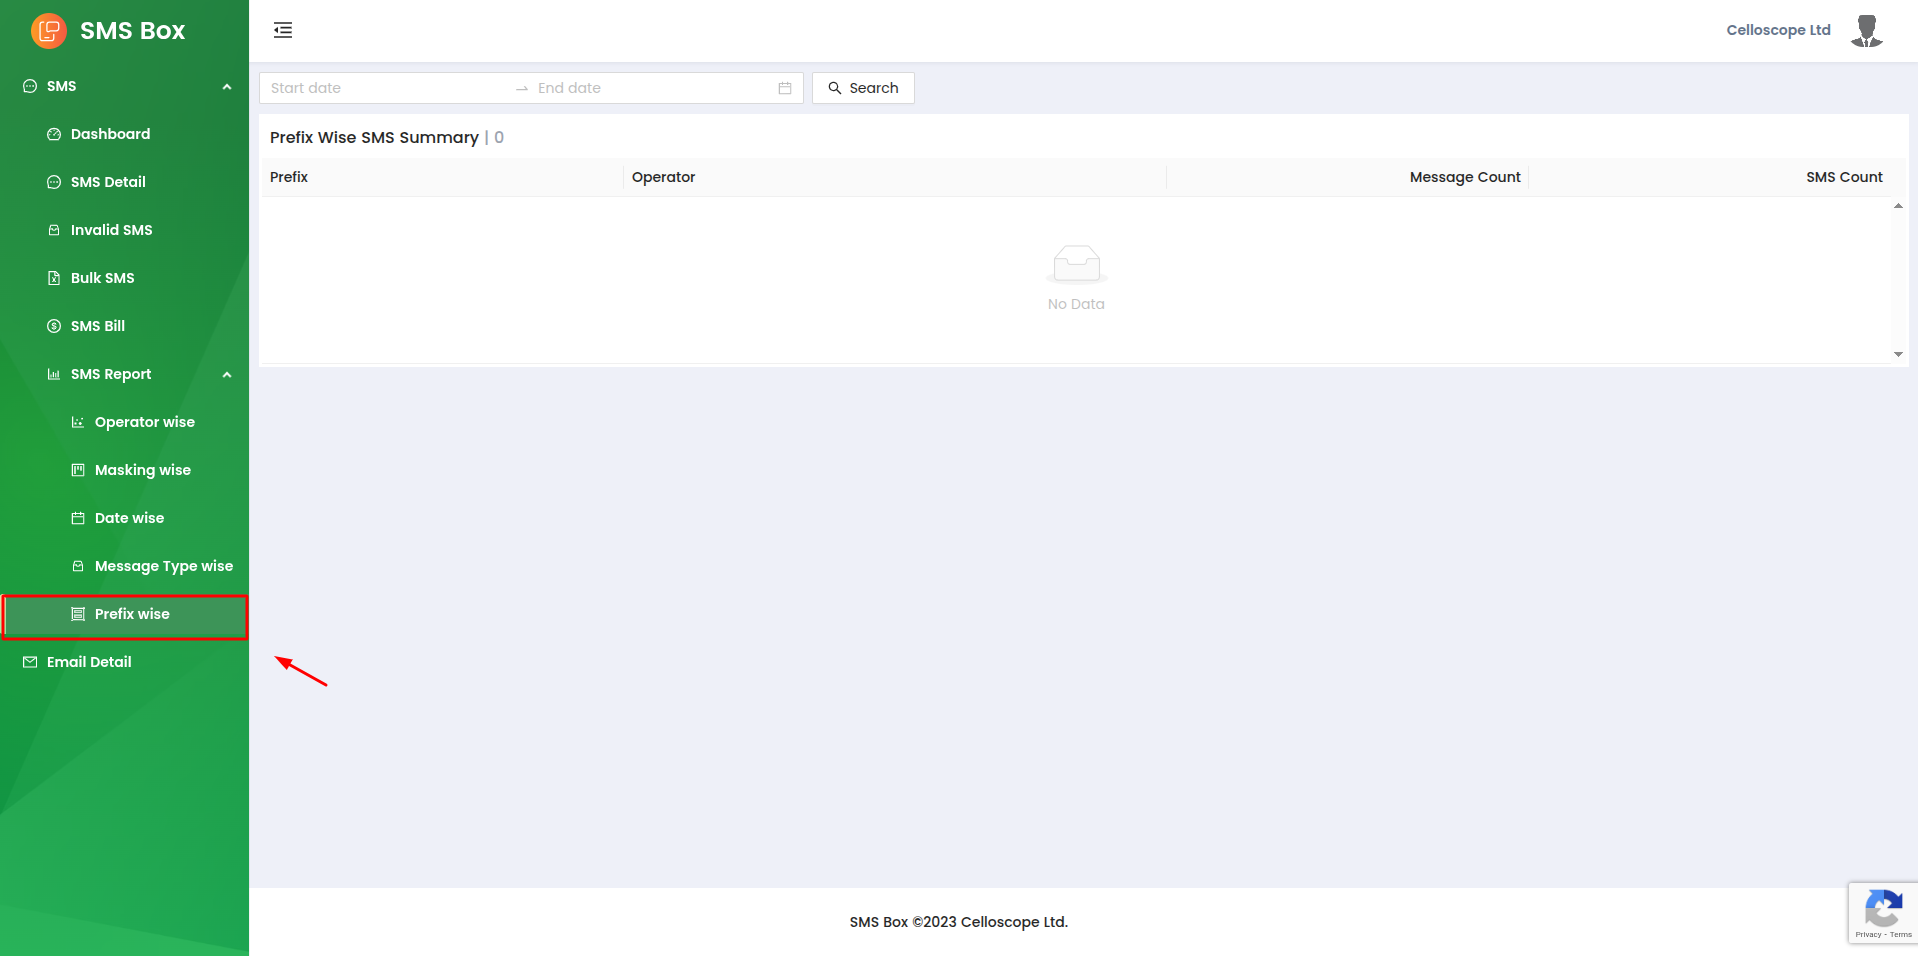Click the Dashboard gauge icon in sidebar

pyautogui.click(x=54, y=134)
